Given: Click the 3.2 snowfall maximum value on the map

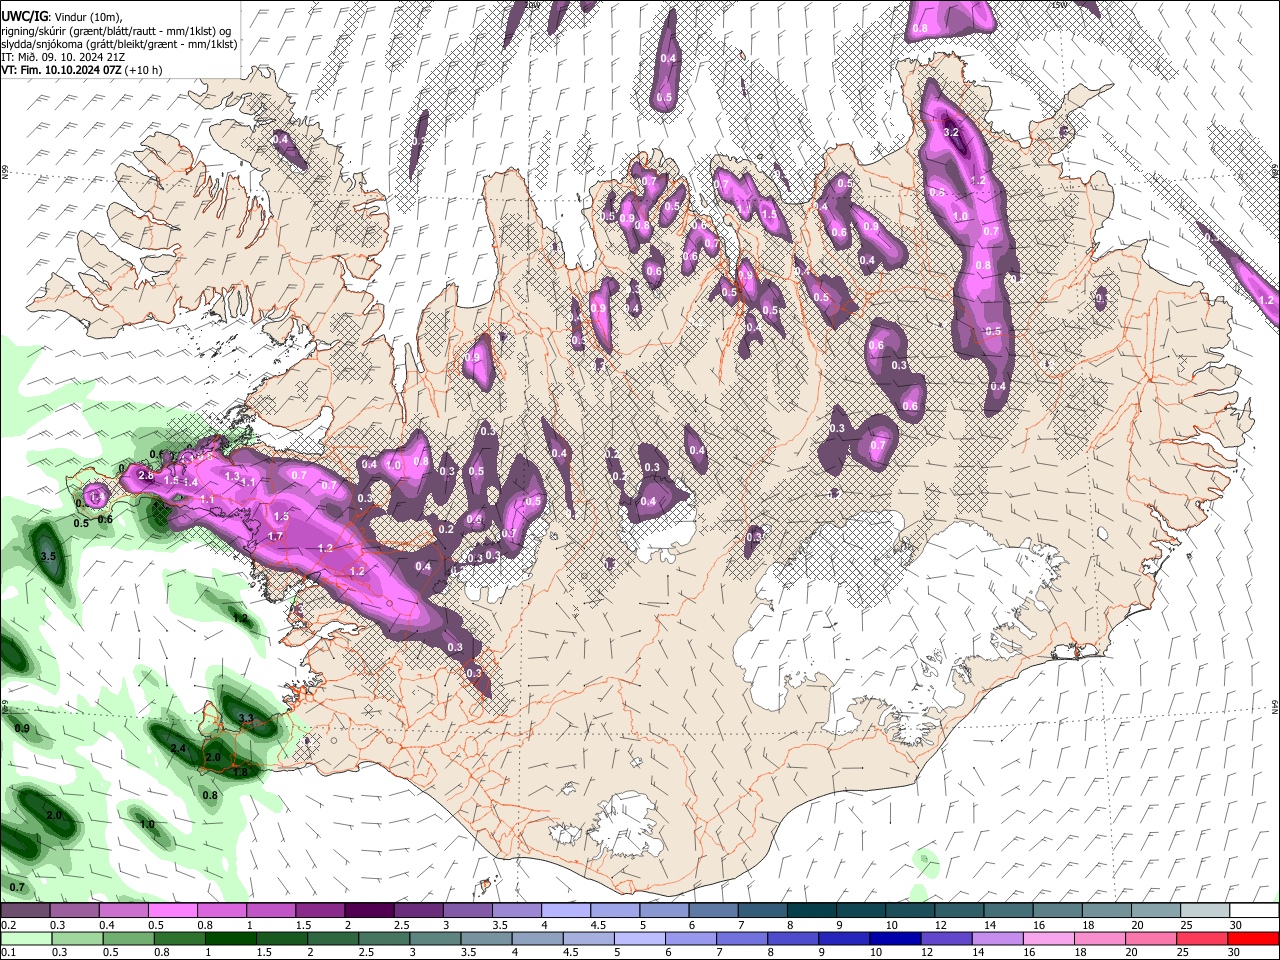Looking at the screenshot, I should click(951, 132).
